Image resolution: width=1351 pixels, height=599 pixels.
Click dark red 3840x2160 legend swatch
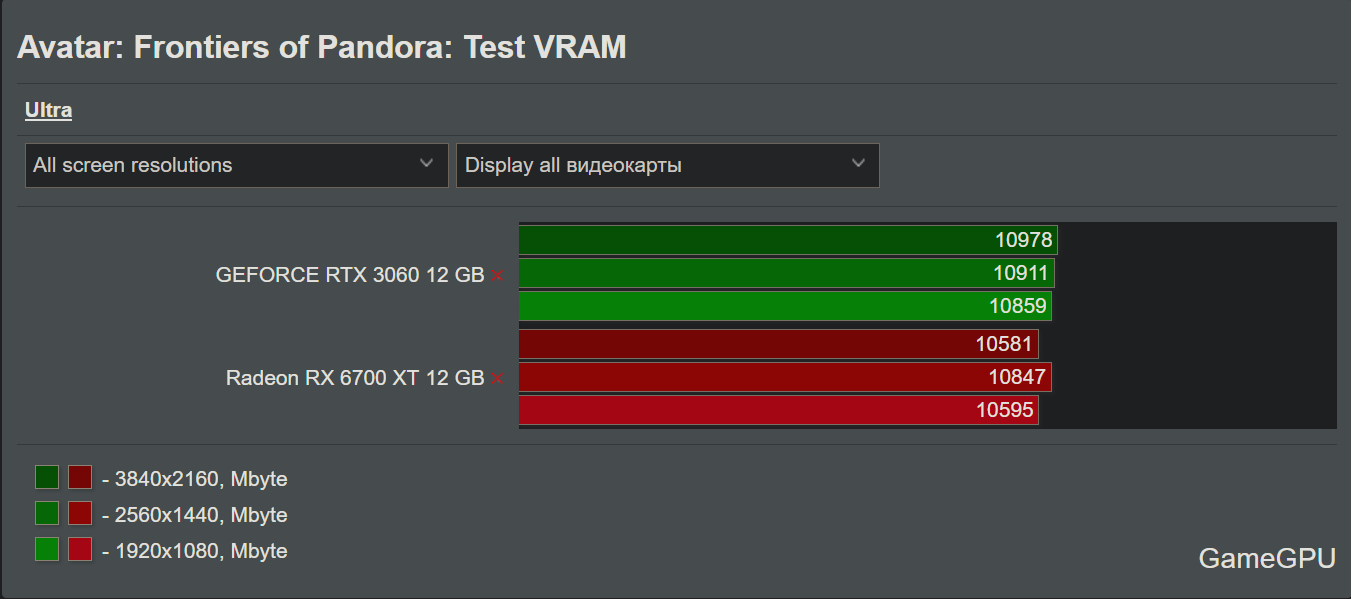(80, 477)
